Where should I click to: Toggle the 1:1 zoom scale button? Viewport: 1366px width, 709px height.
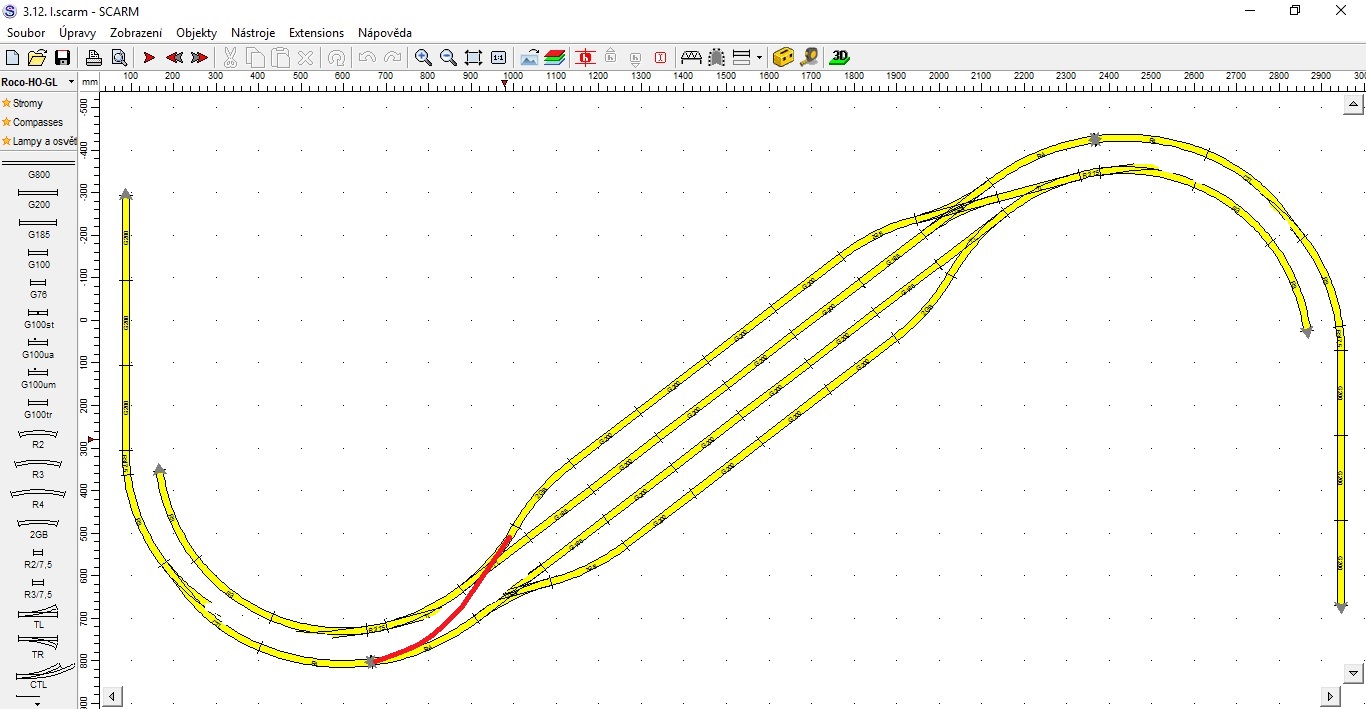[498, 58]
